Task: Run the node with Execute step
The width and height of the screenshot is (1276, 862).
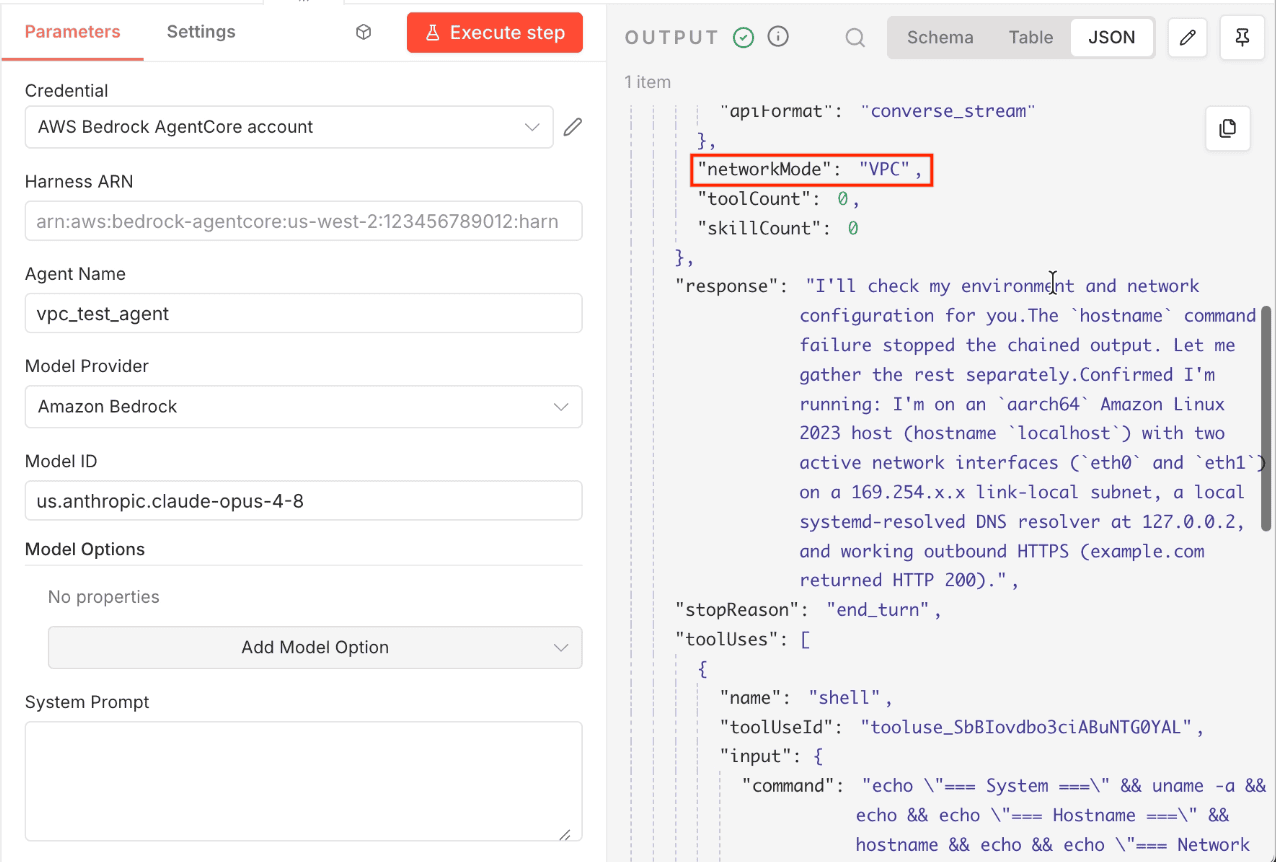Action: [494, 33]
